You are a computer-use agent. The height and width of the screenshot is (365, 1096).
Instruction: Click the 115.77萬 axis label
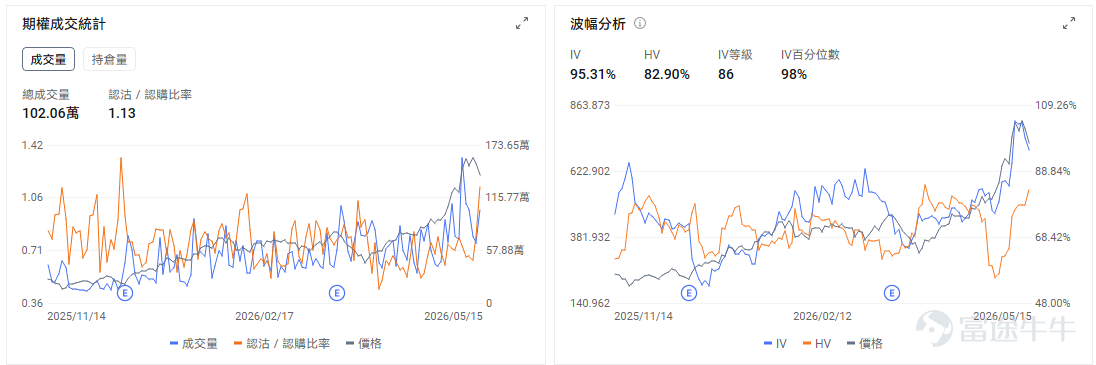pos(507,197)
